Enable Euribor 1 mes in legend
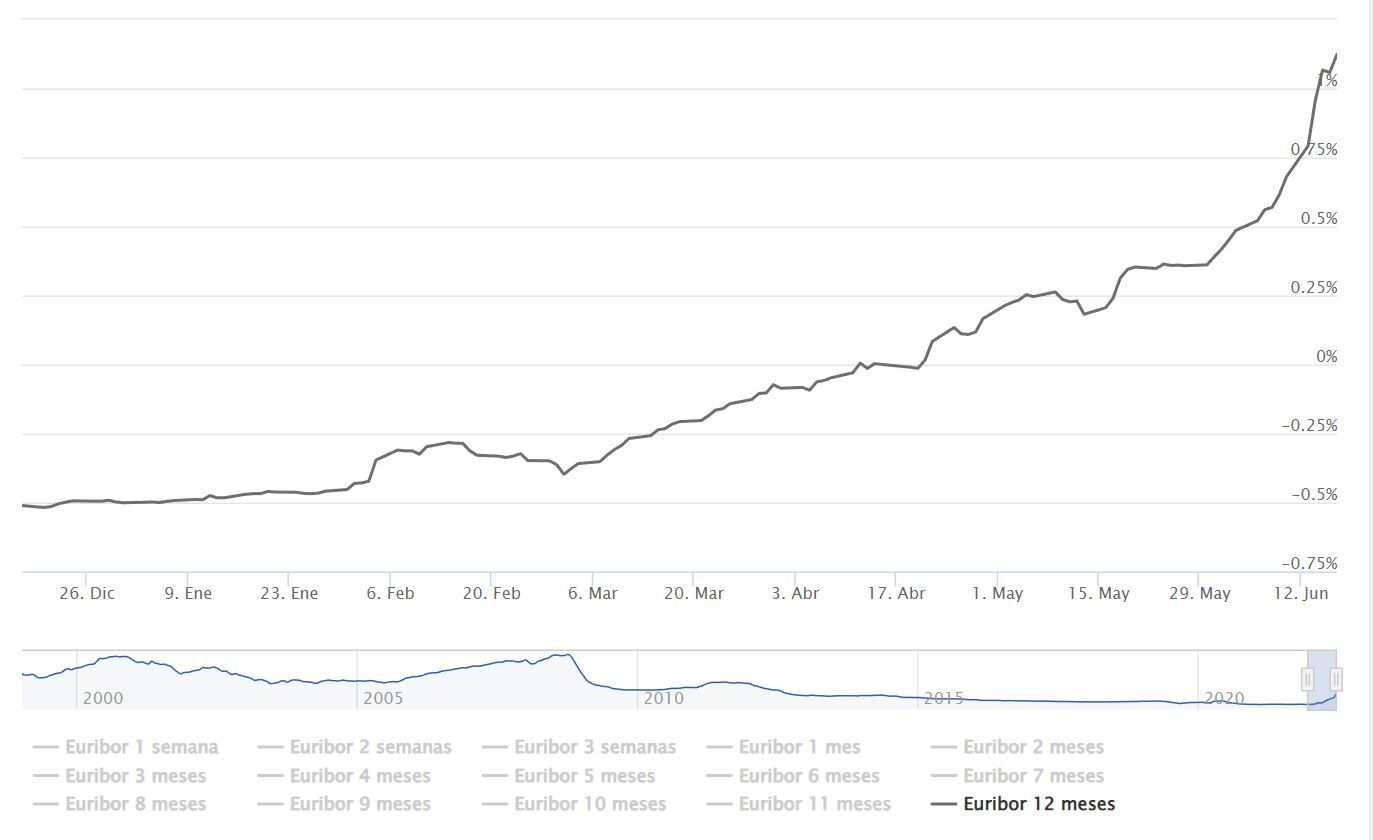This screenshot has height=840, width=1373. (799, 747)
